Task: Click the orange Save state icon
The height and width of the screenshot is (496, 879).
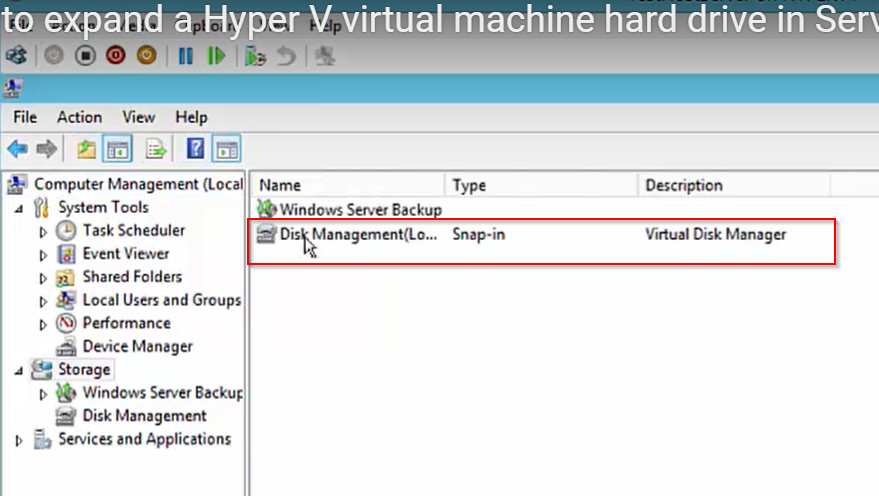Action: [146, 55]
